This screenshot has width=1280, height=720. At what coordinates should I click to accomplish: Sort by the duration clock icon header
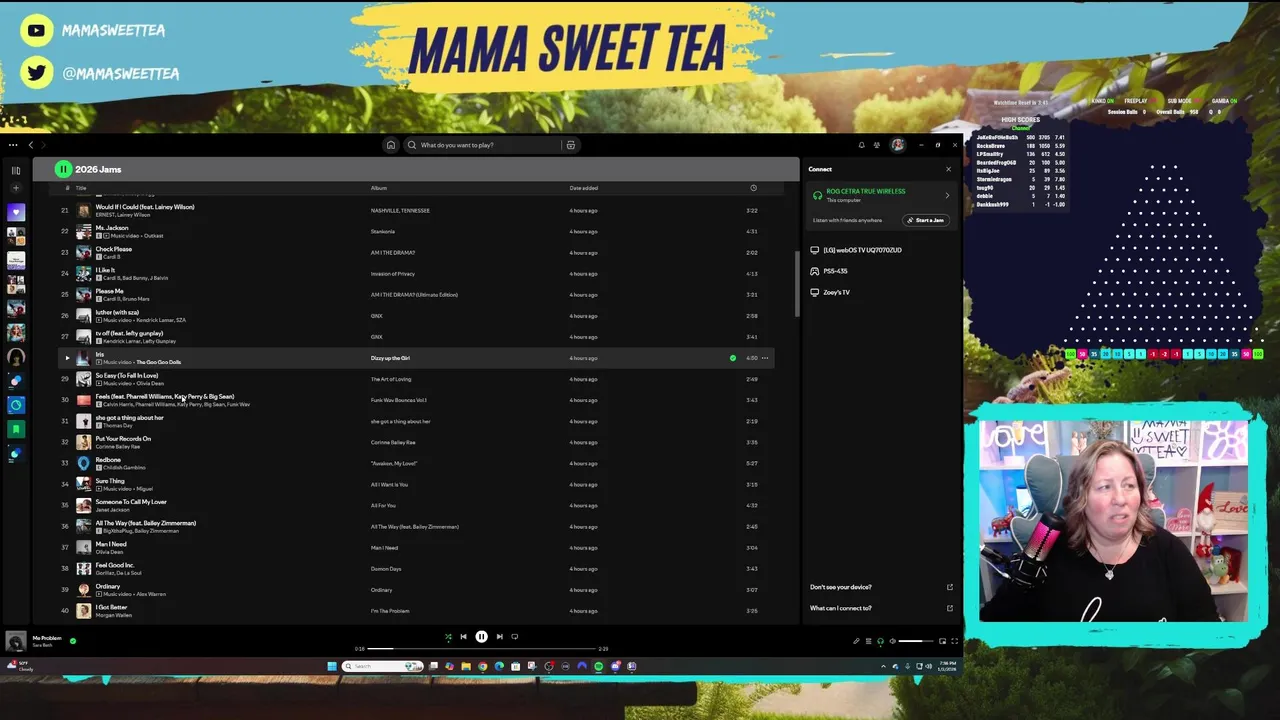click(x=753, y=188)
